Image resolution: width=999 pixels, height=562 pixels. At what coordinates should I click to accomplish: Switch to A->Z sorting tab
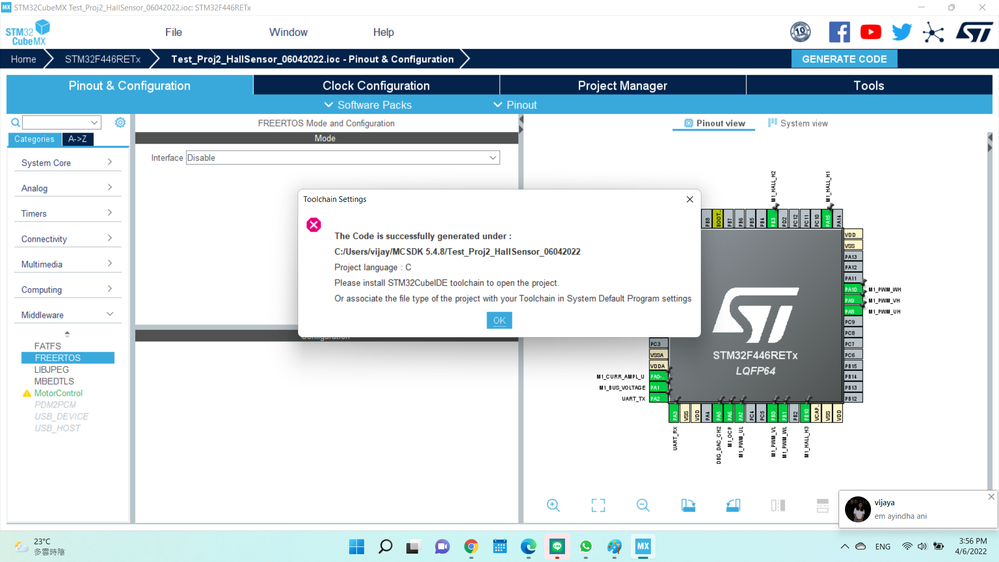point(78,139)
